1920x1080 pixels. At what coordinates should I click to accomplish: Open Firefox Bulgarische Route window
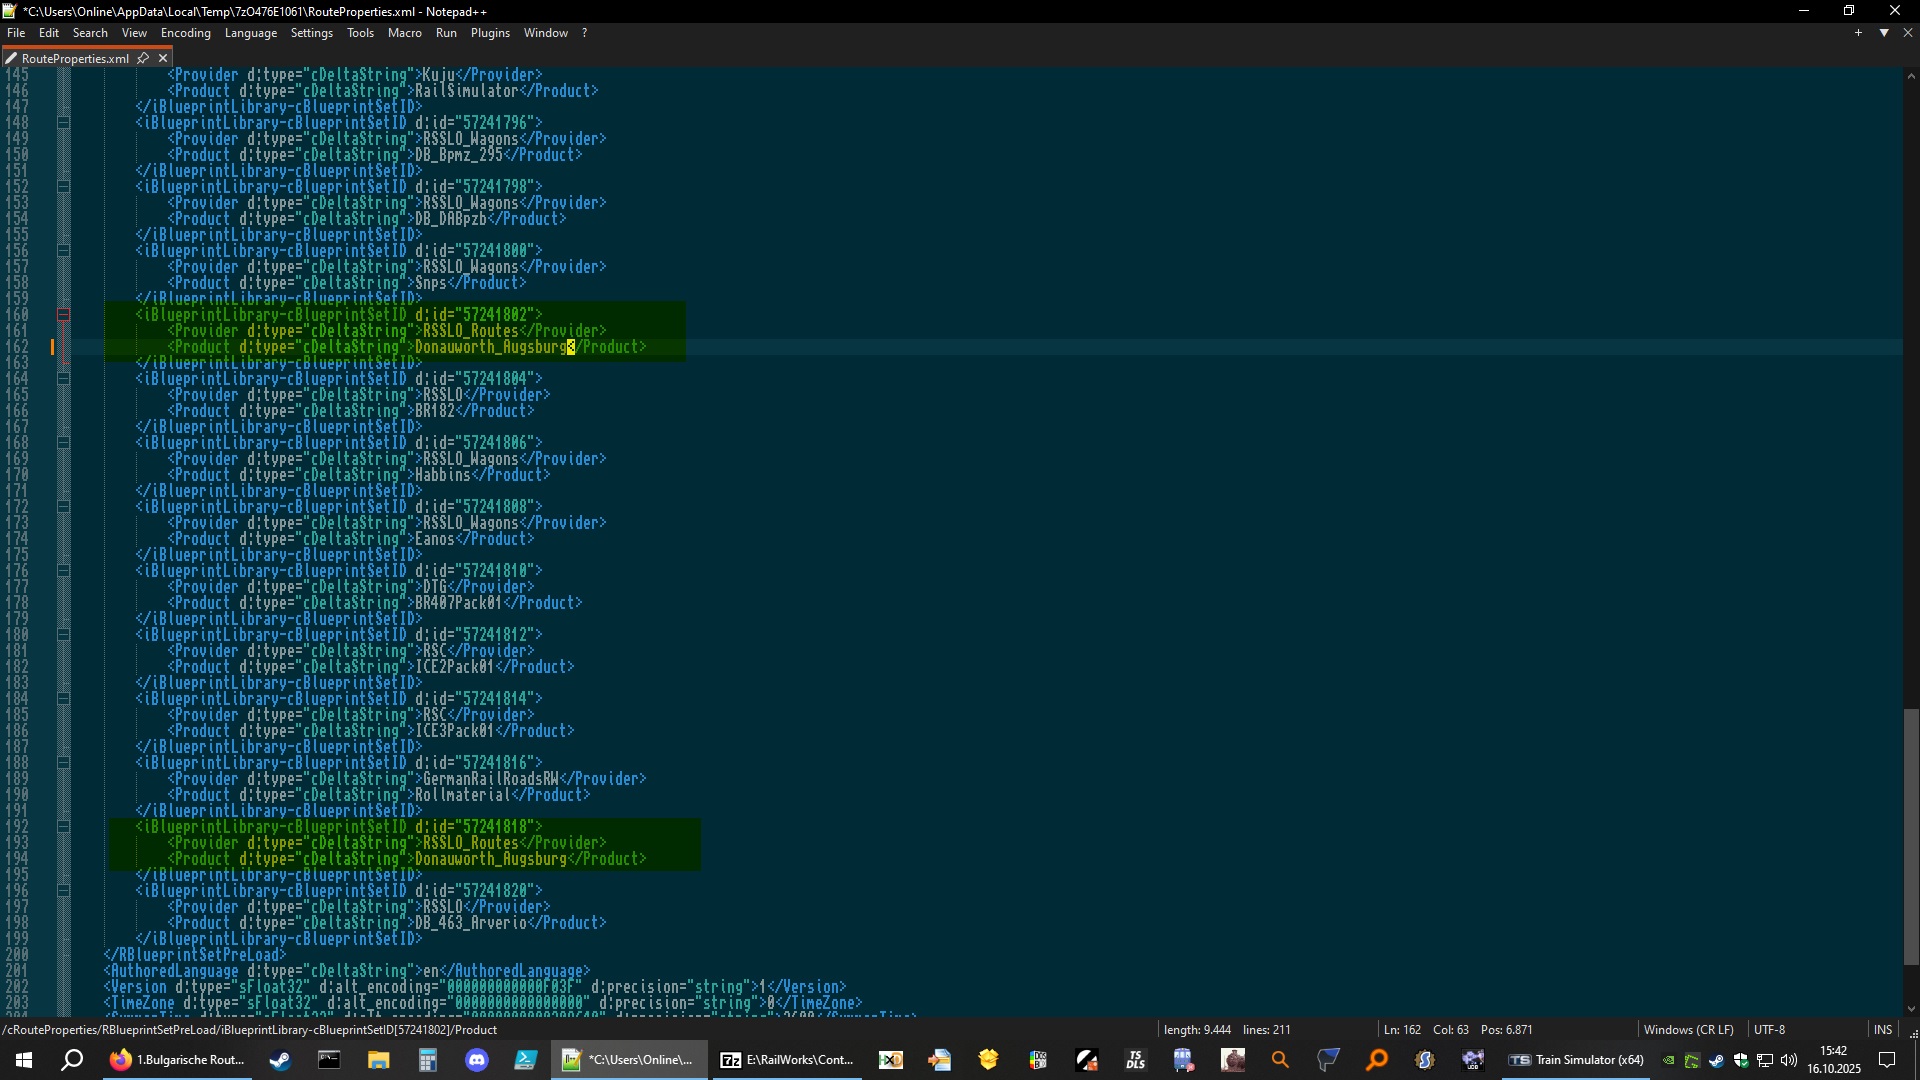(177, 1060)
